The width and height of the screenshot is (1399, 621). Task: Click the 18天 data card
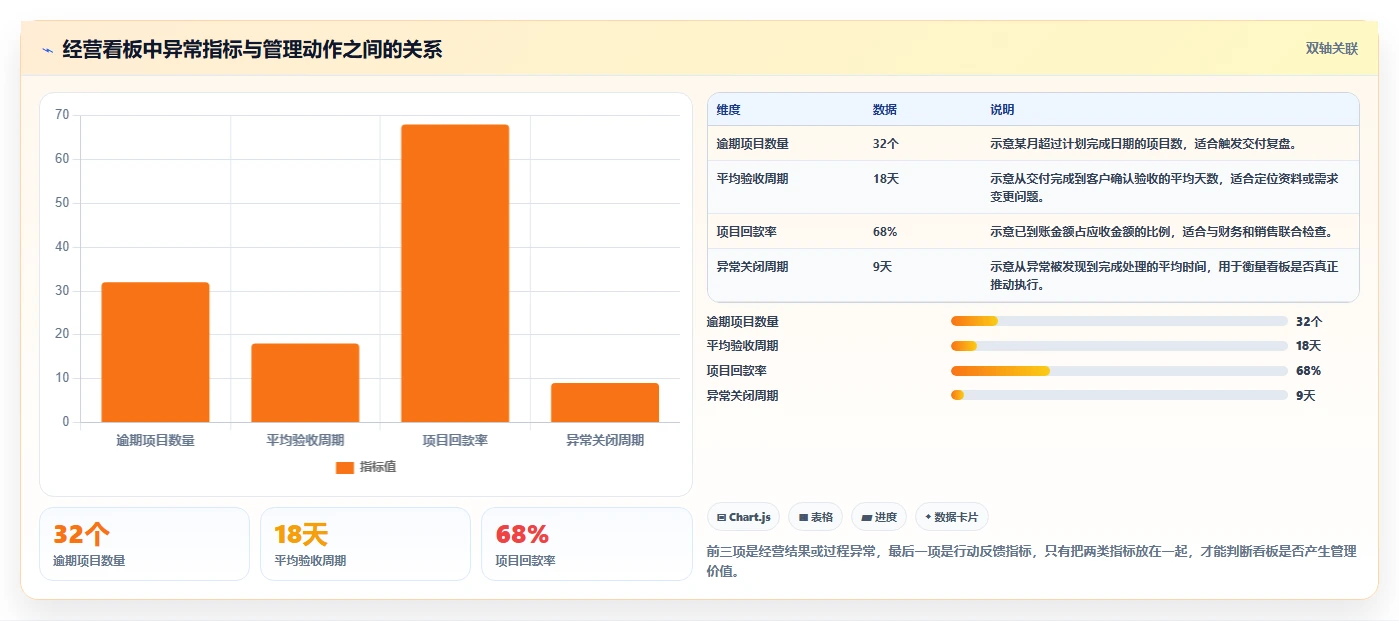point(365,544)
